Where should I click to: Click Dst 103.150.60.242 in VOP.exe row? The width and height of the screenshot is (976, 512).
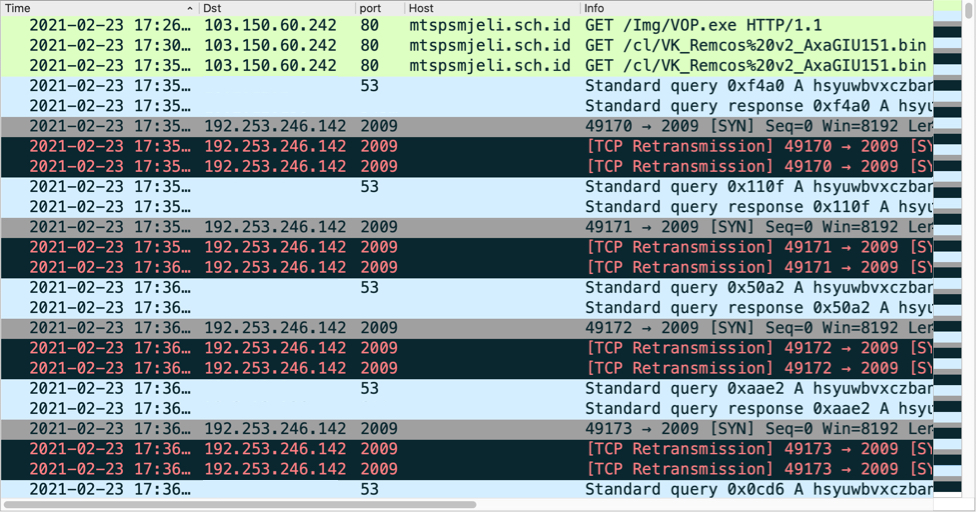tap(270, 26)
